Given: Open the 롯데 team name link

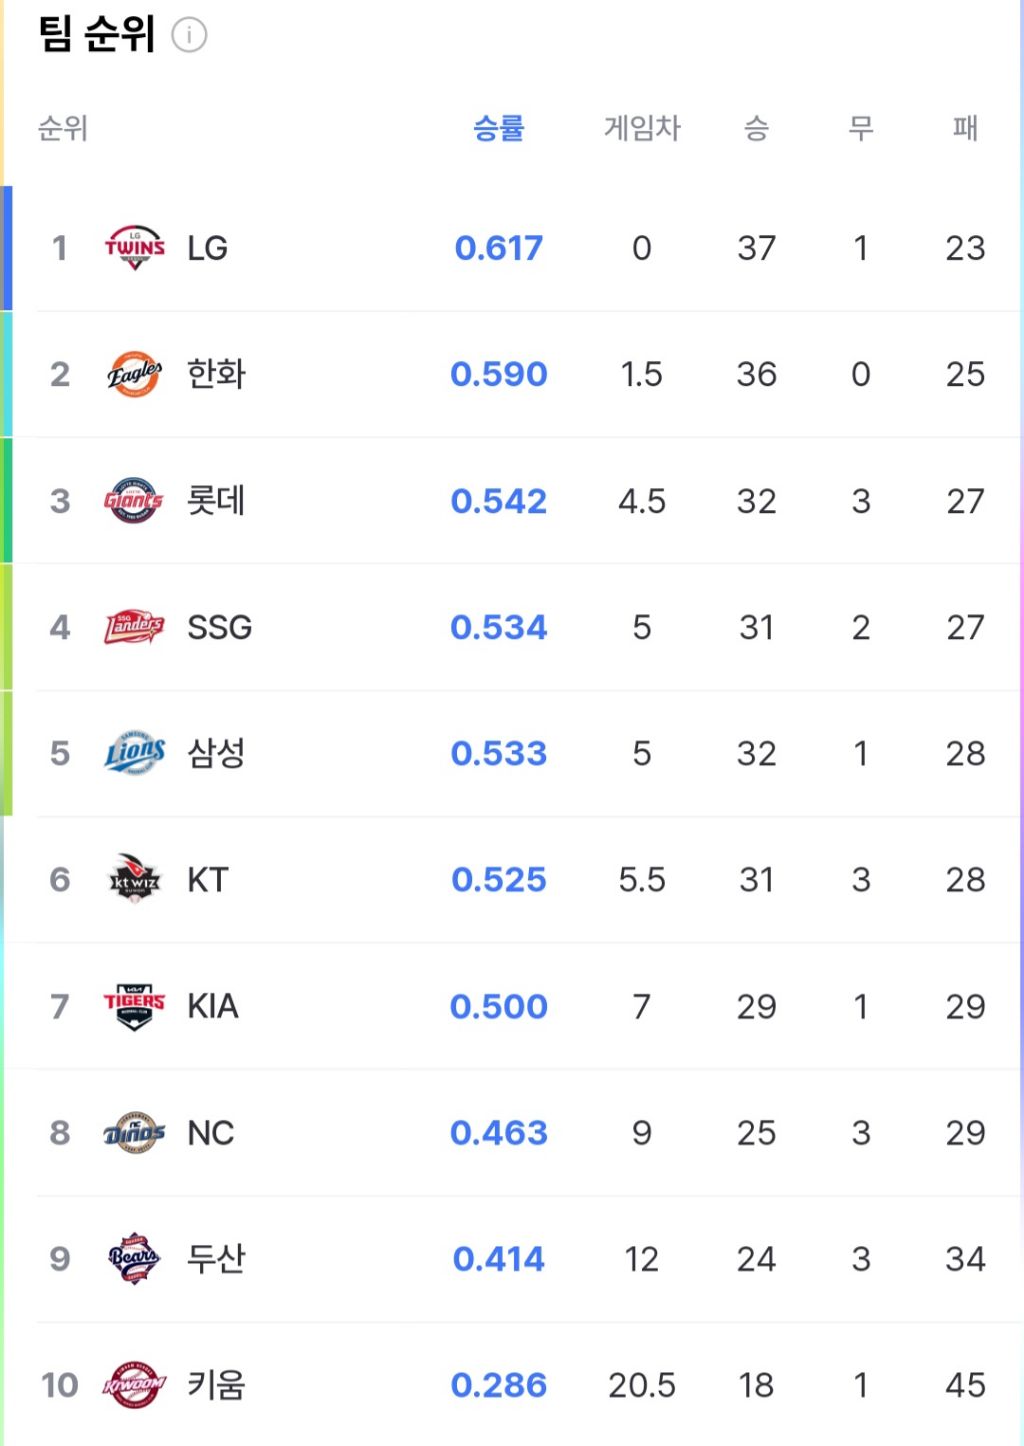Looking at the screenshot, I should (x=216, y=500).
